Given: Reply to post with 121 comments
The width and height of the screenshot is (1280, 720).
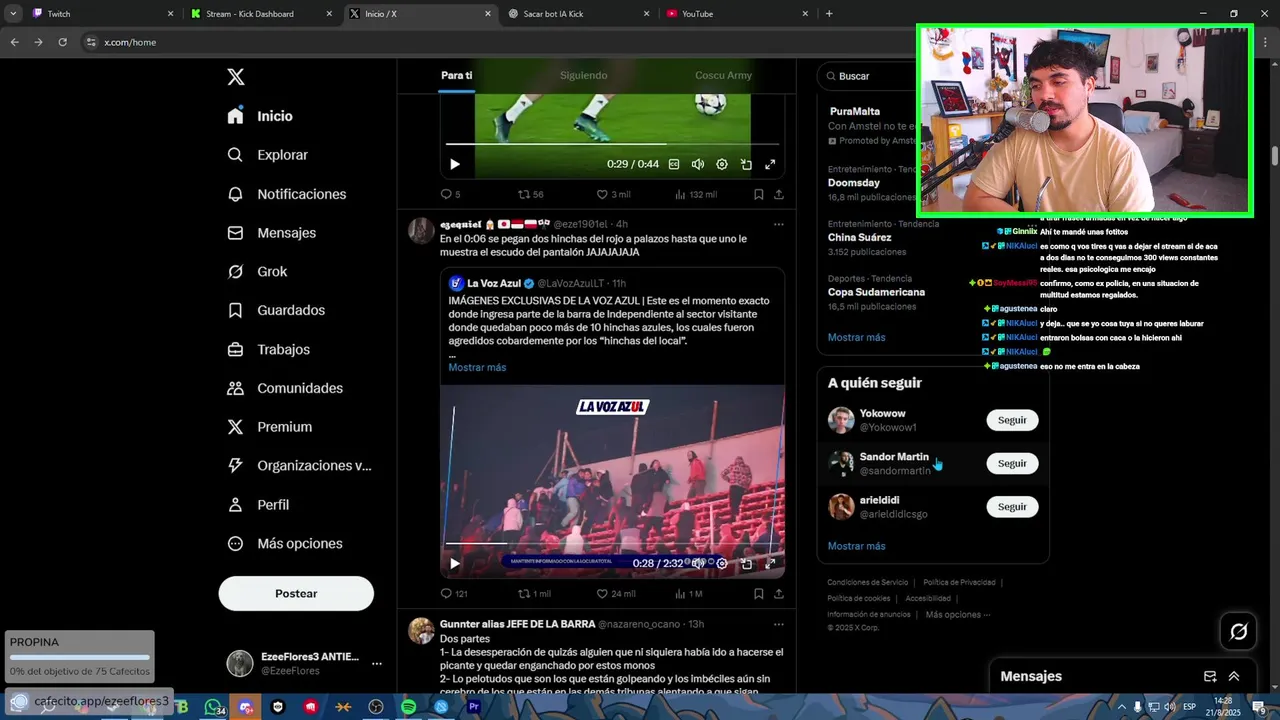Looking at the screenshot, I should pyautogui.click(x=454, y=593).
